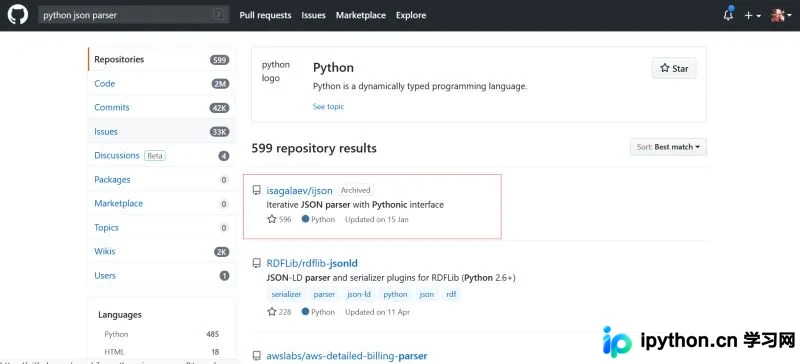Open the 'Sort: Best match' dropdown
This screenshot has width=800, height=364.
coord(668,147)
